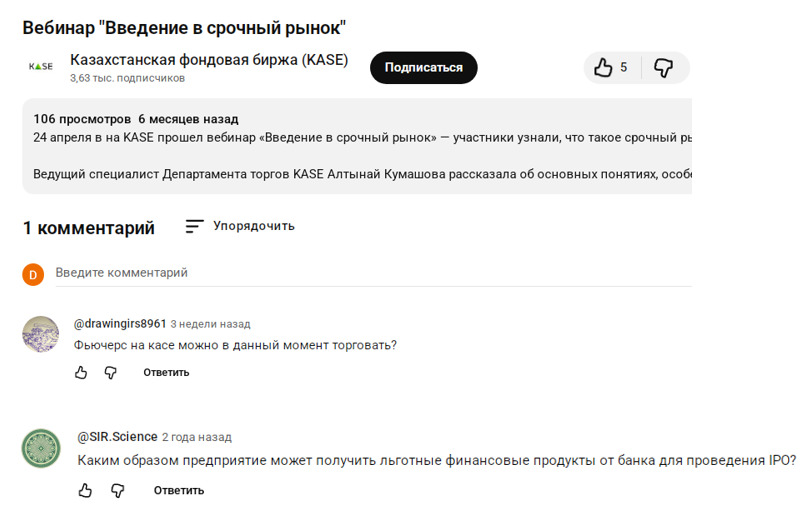Reply to the @SIR.Science comment
The width and height of the screenshot is (809, 510).
(179, 491)
